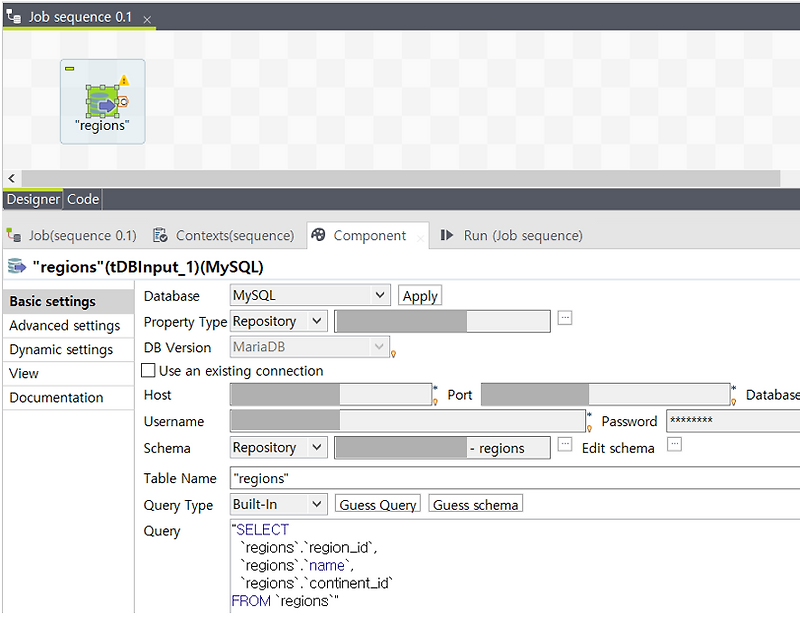Image resolution: width=800 pixels, height=618 pixels.
Task: Switch to the Code tab
Action: tap(83, 199)
